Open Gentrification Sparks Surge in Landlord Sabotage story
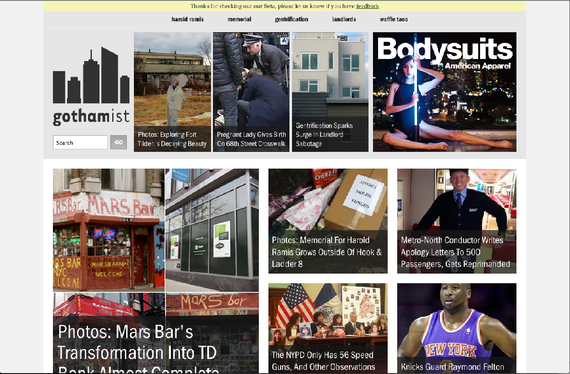Viewport: 570px width, 374px height. click(x=330, y=92)
